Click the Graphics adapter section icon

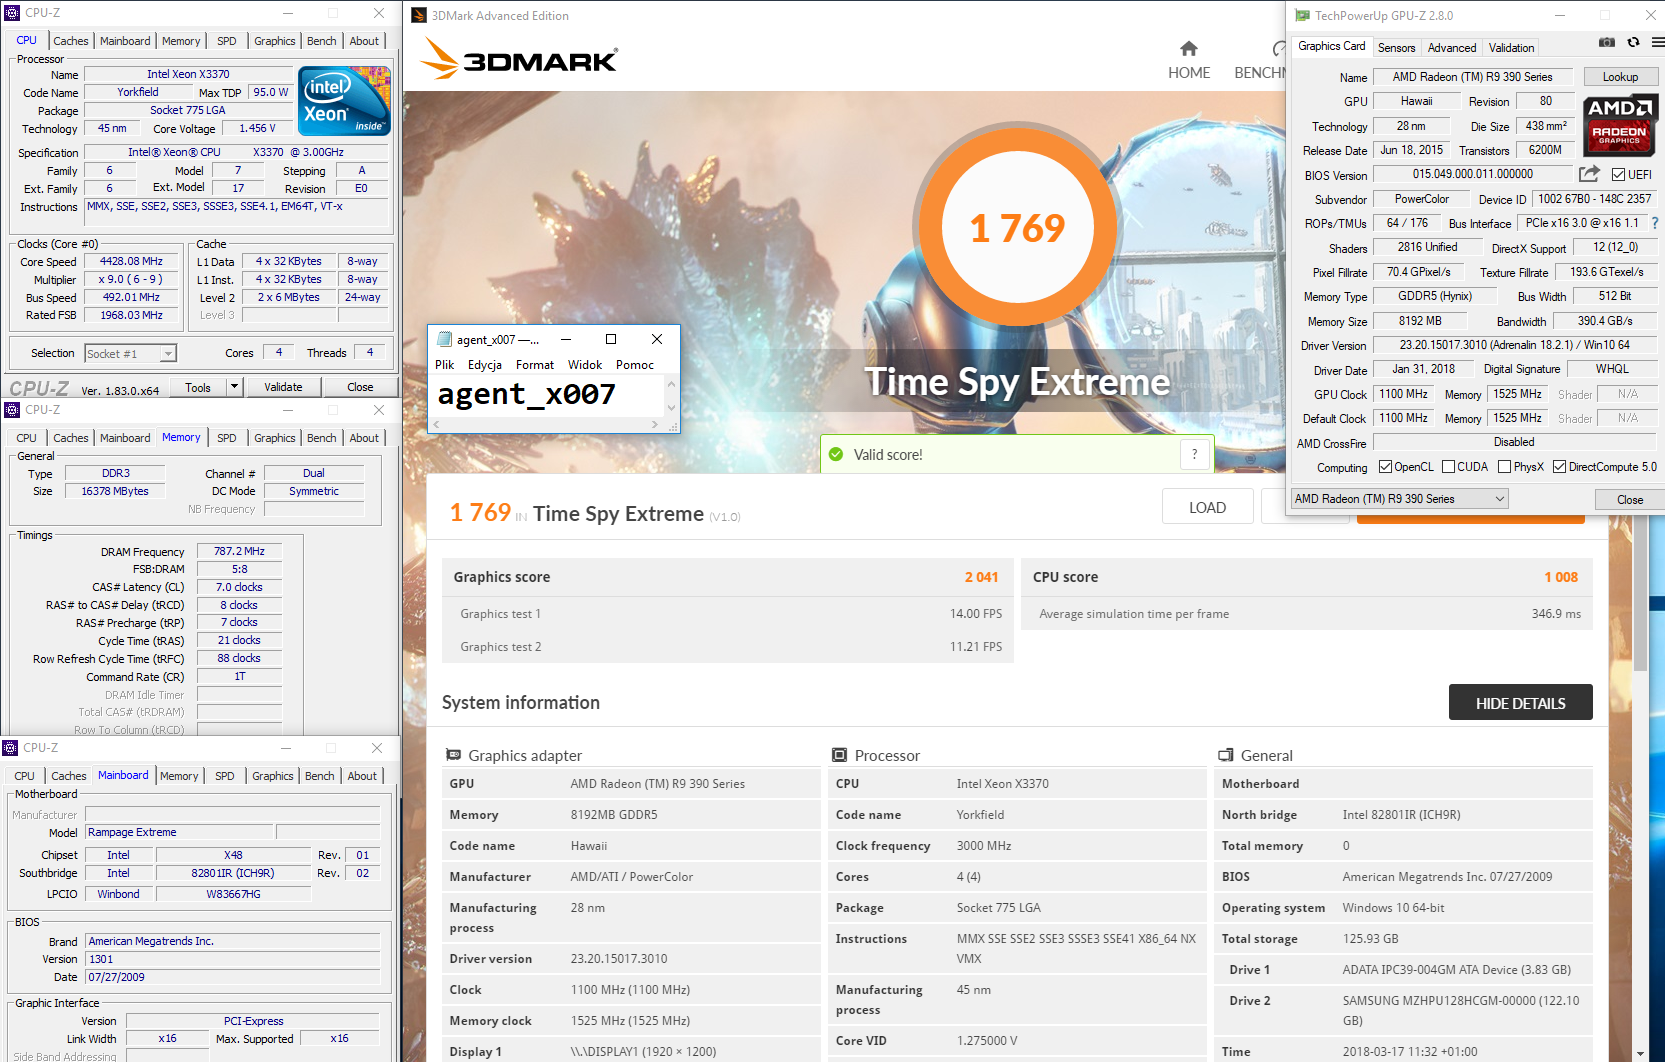(453, 755)
